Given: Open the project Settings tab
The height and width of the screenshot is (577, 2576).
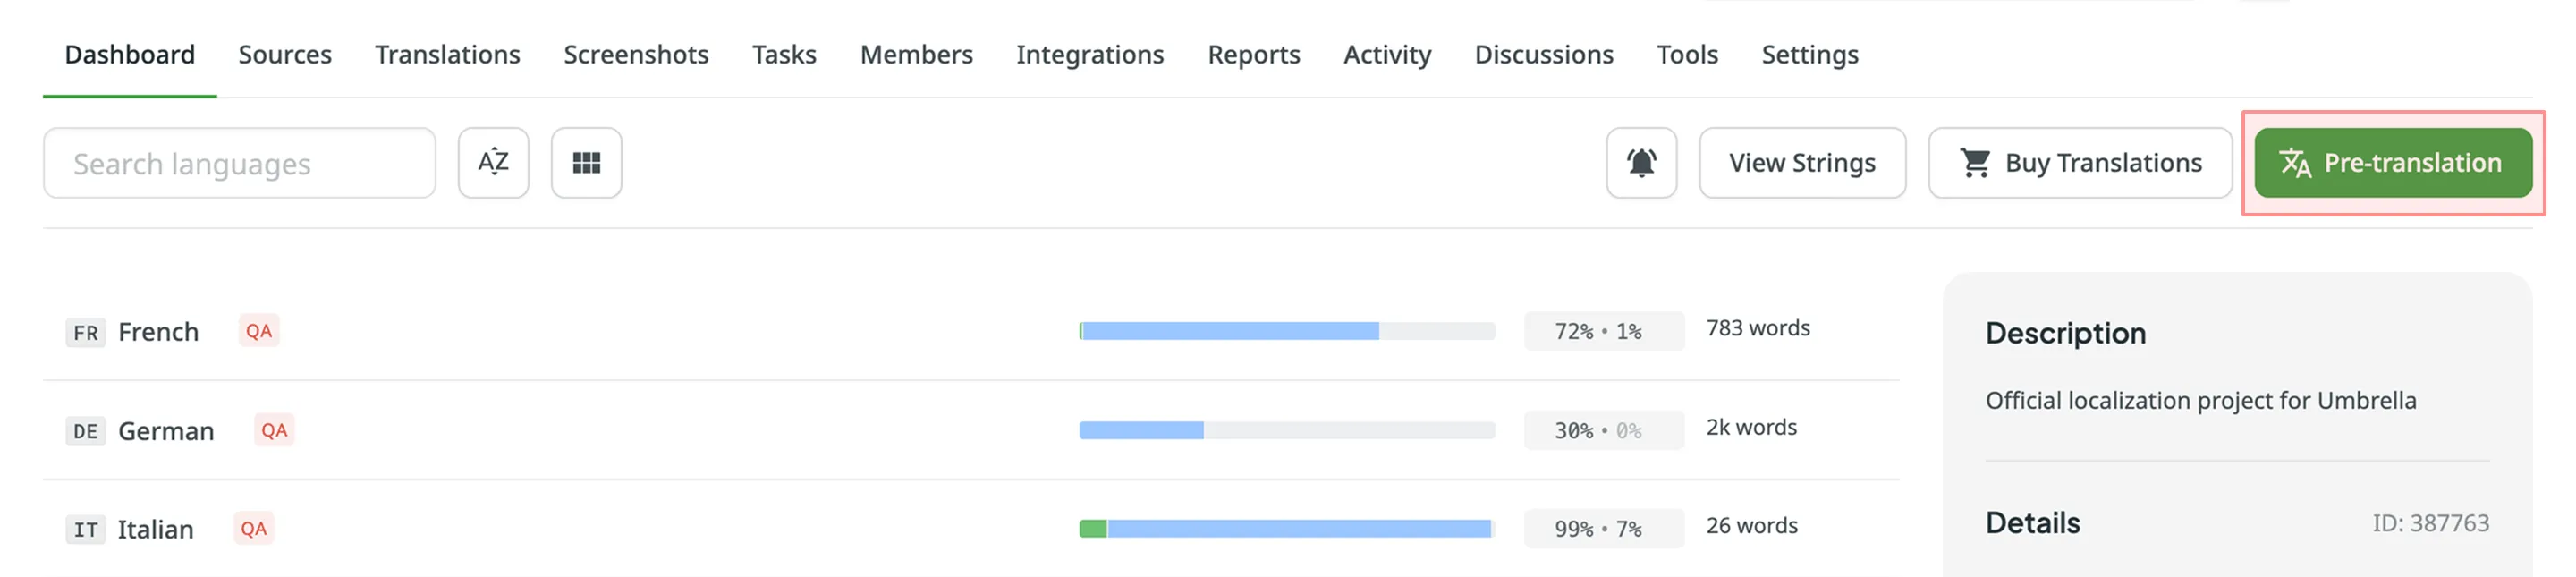Looking at the screenshot, I should pyautogui.click(x=1809, y=54).
